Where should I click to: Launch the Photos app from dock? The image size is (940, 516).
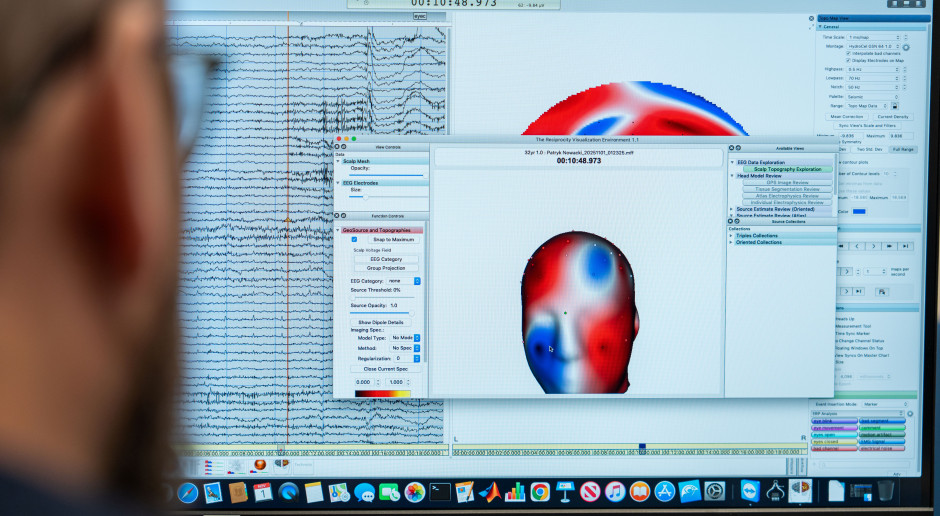pyautogui.click(x=415, y=492)
